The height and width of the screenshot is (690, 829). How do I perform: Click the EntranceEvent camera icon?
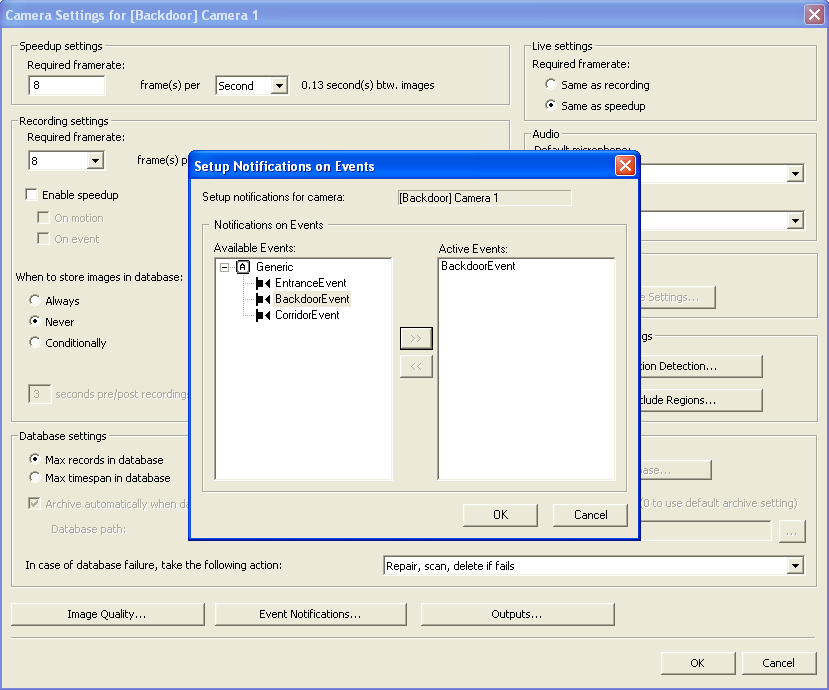coord(263,283)
